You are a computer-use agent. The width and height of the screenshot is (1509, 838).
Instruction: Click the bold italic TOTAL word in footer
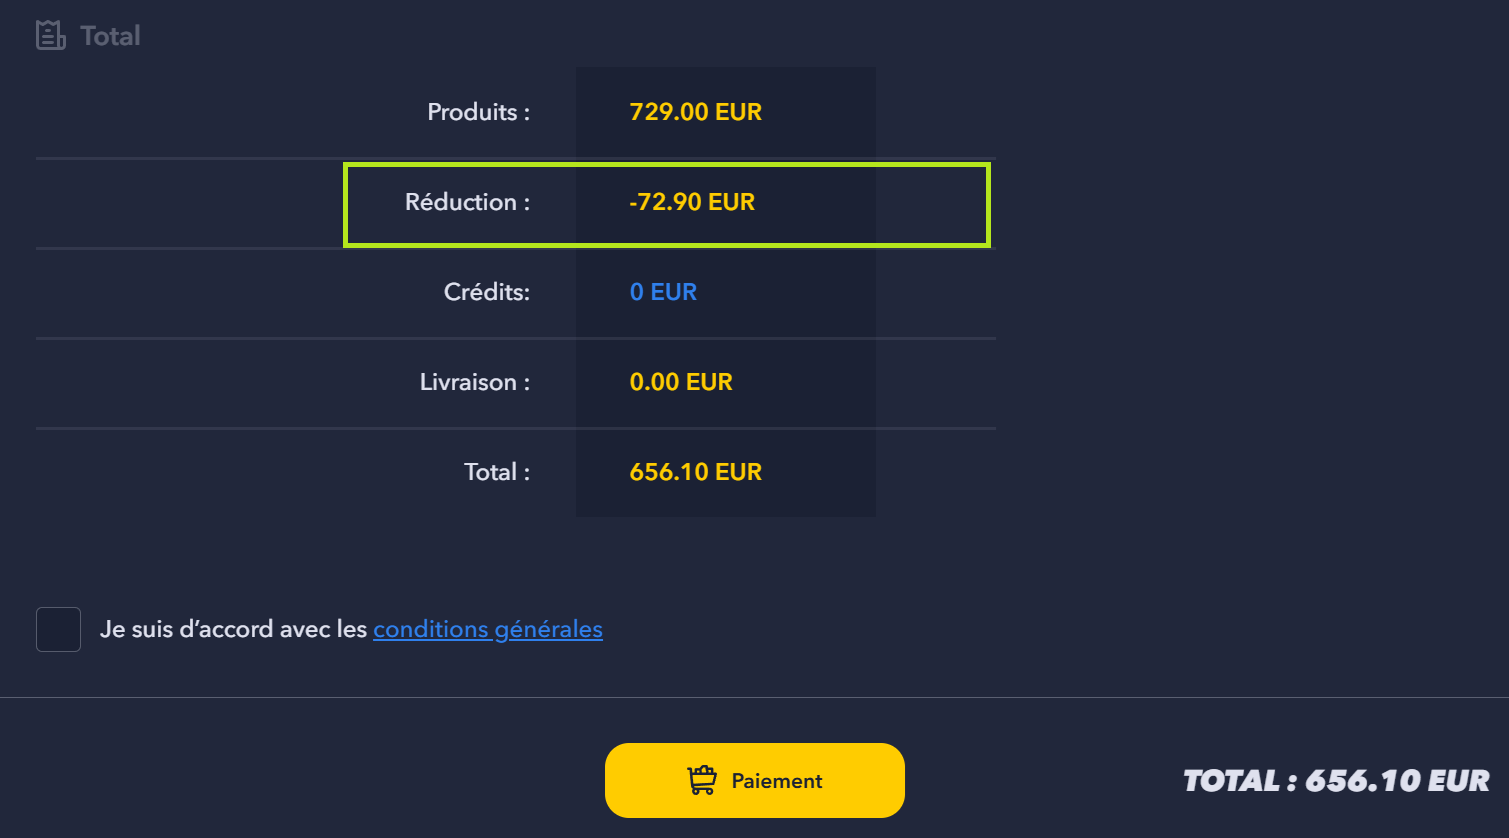1232,781
